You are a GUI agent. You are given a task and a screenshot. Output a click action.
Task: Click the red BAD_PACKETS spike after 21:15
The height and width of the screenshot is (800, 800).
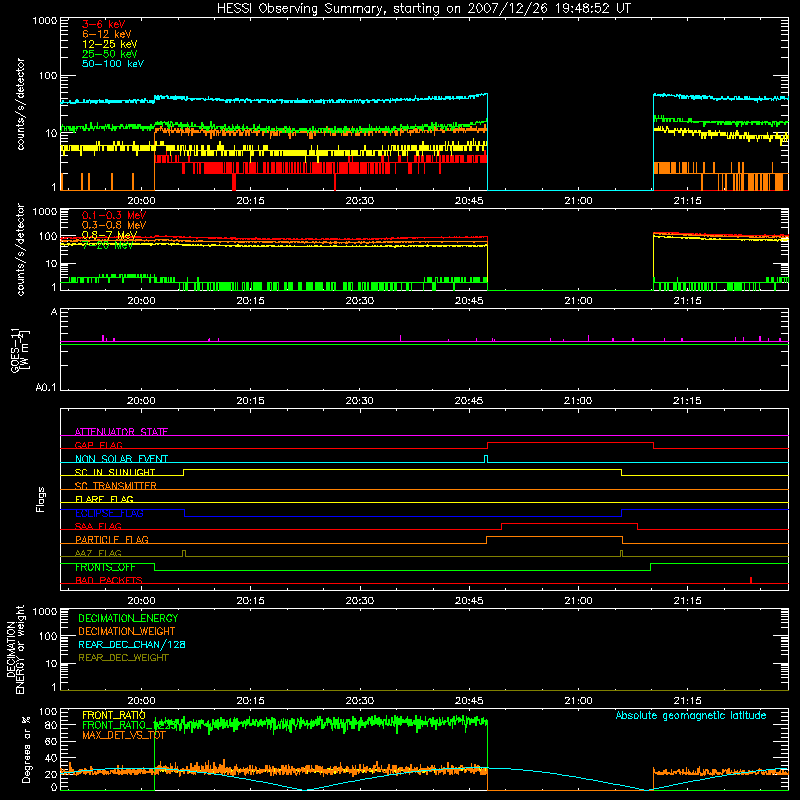[751, 580]
